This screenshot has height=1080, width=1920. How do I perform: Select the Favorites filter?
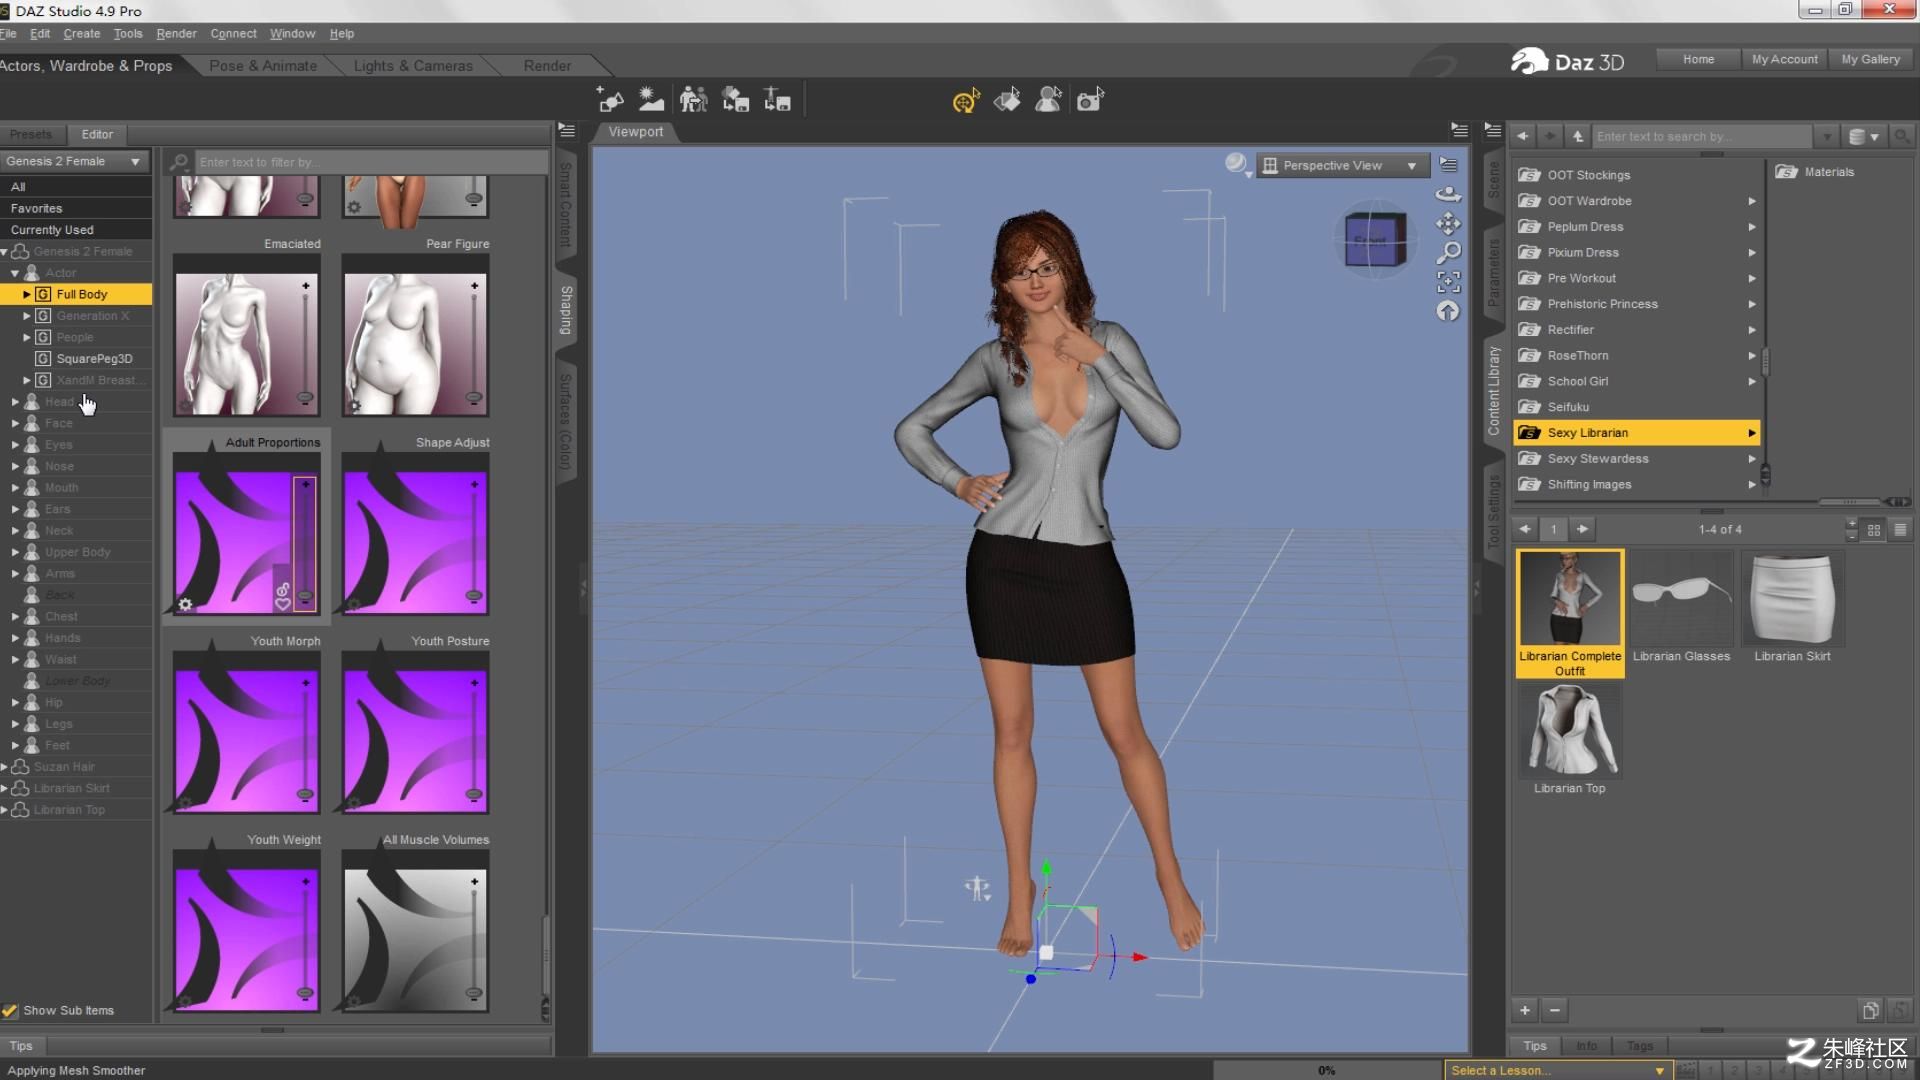76,208
